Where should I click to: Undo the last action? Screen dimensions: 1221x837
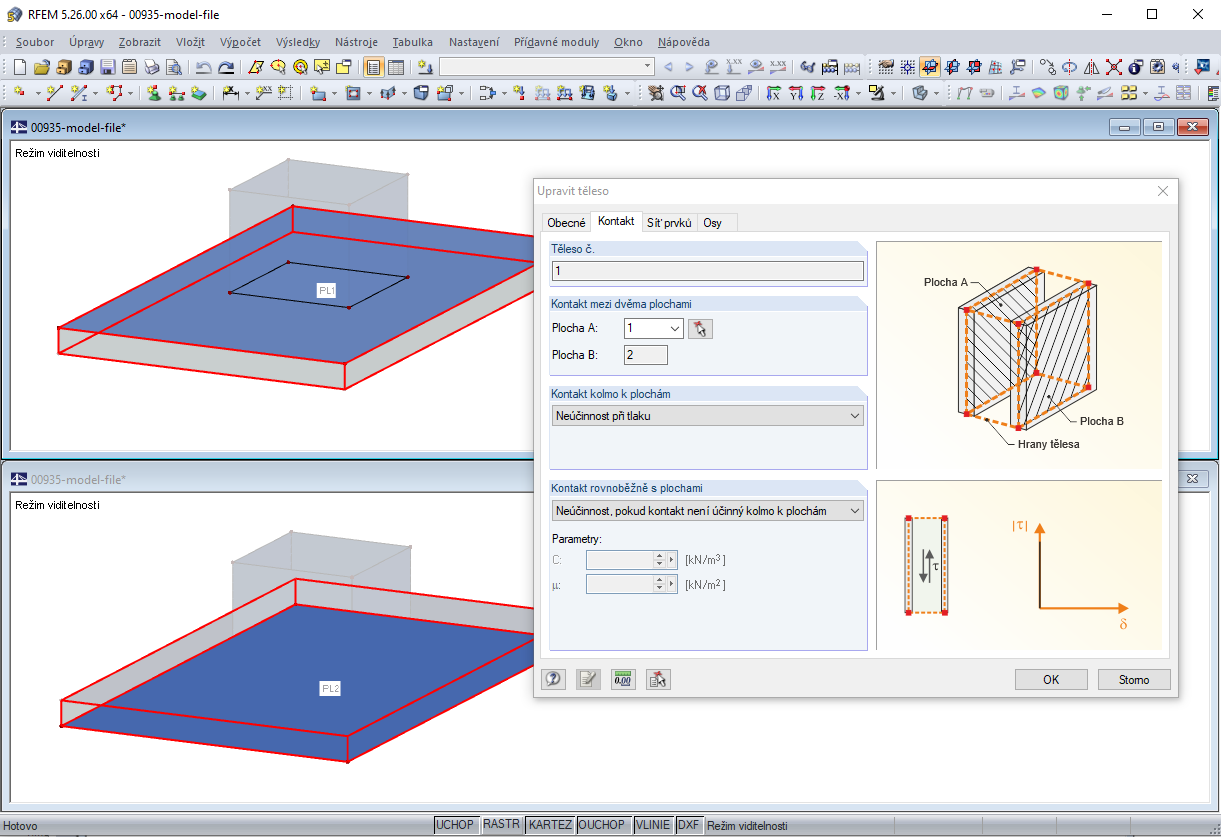[x=203, y=67]
